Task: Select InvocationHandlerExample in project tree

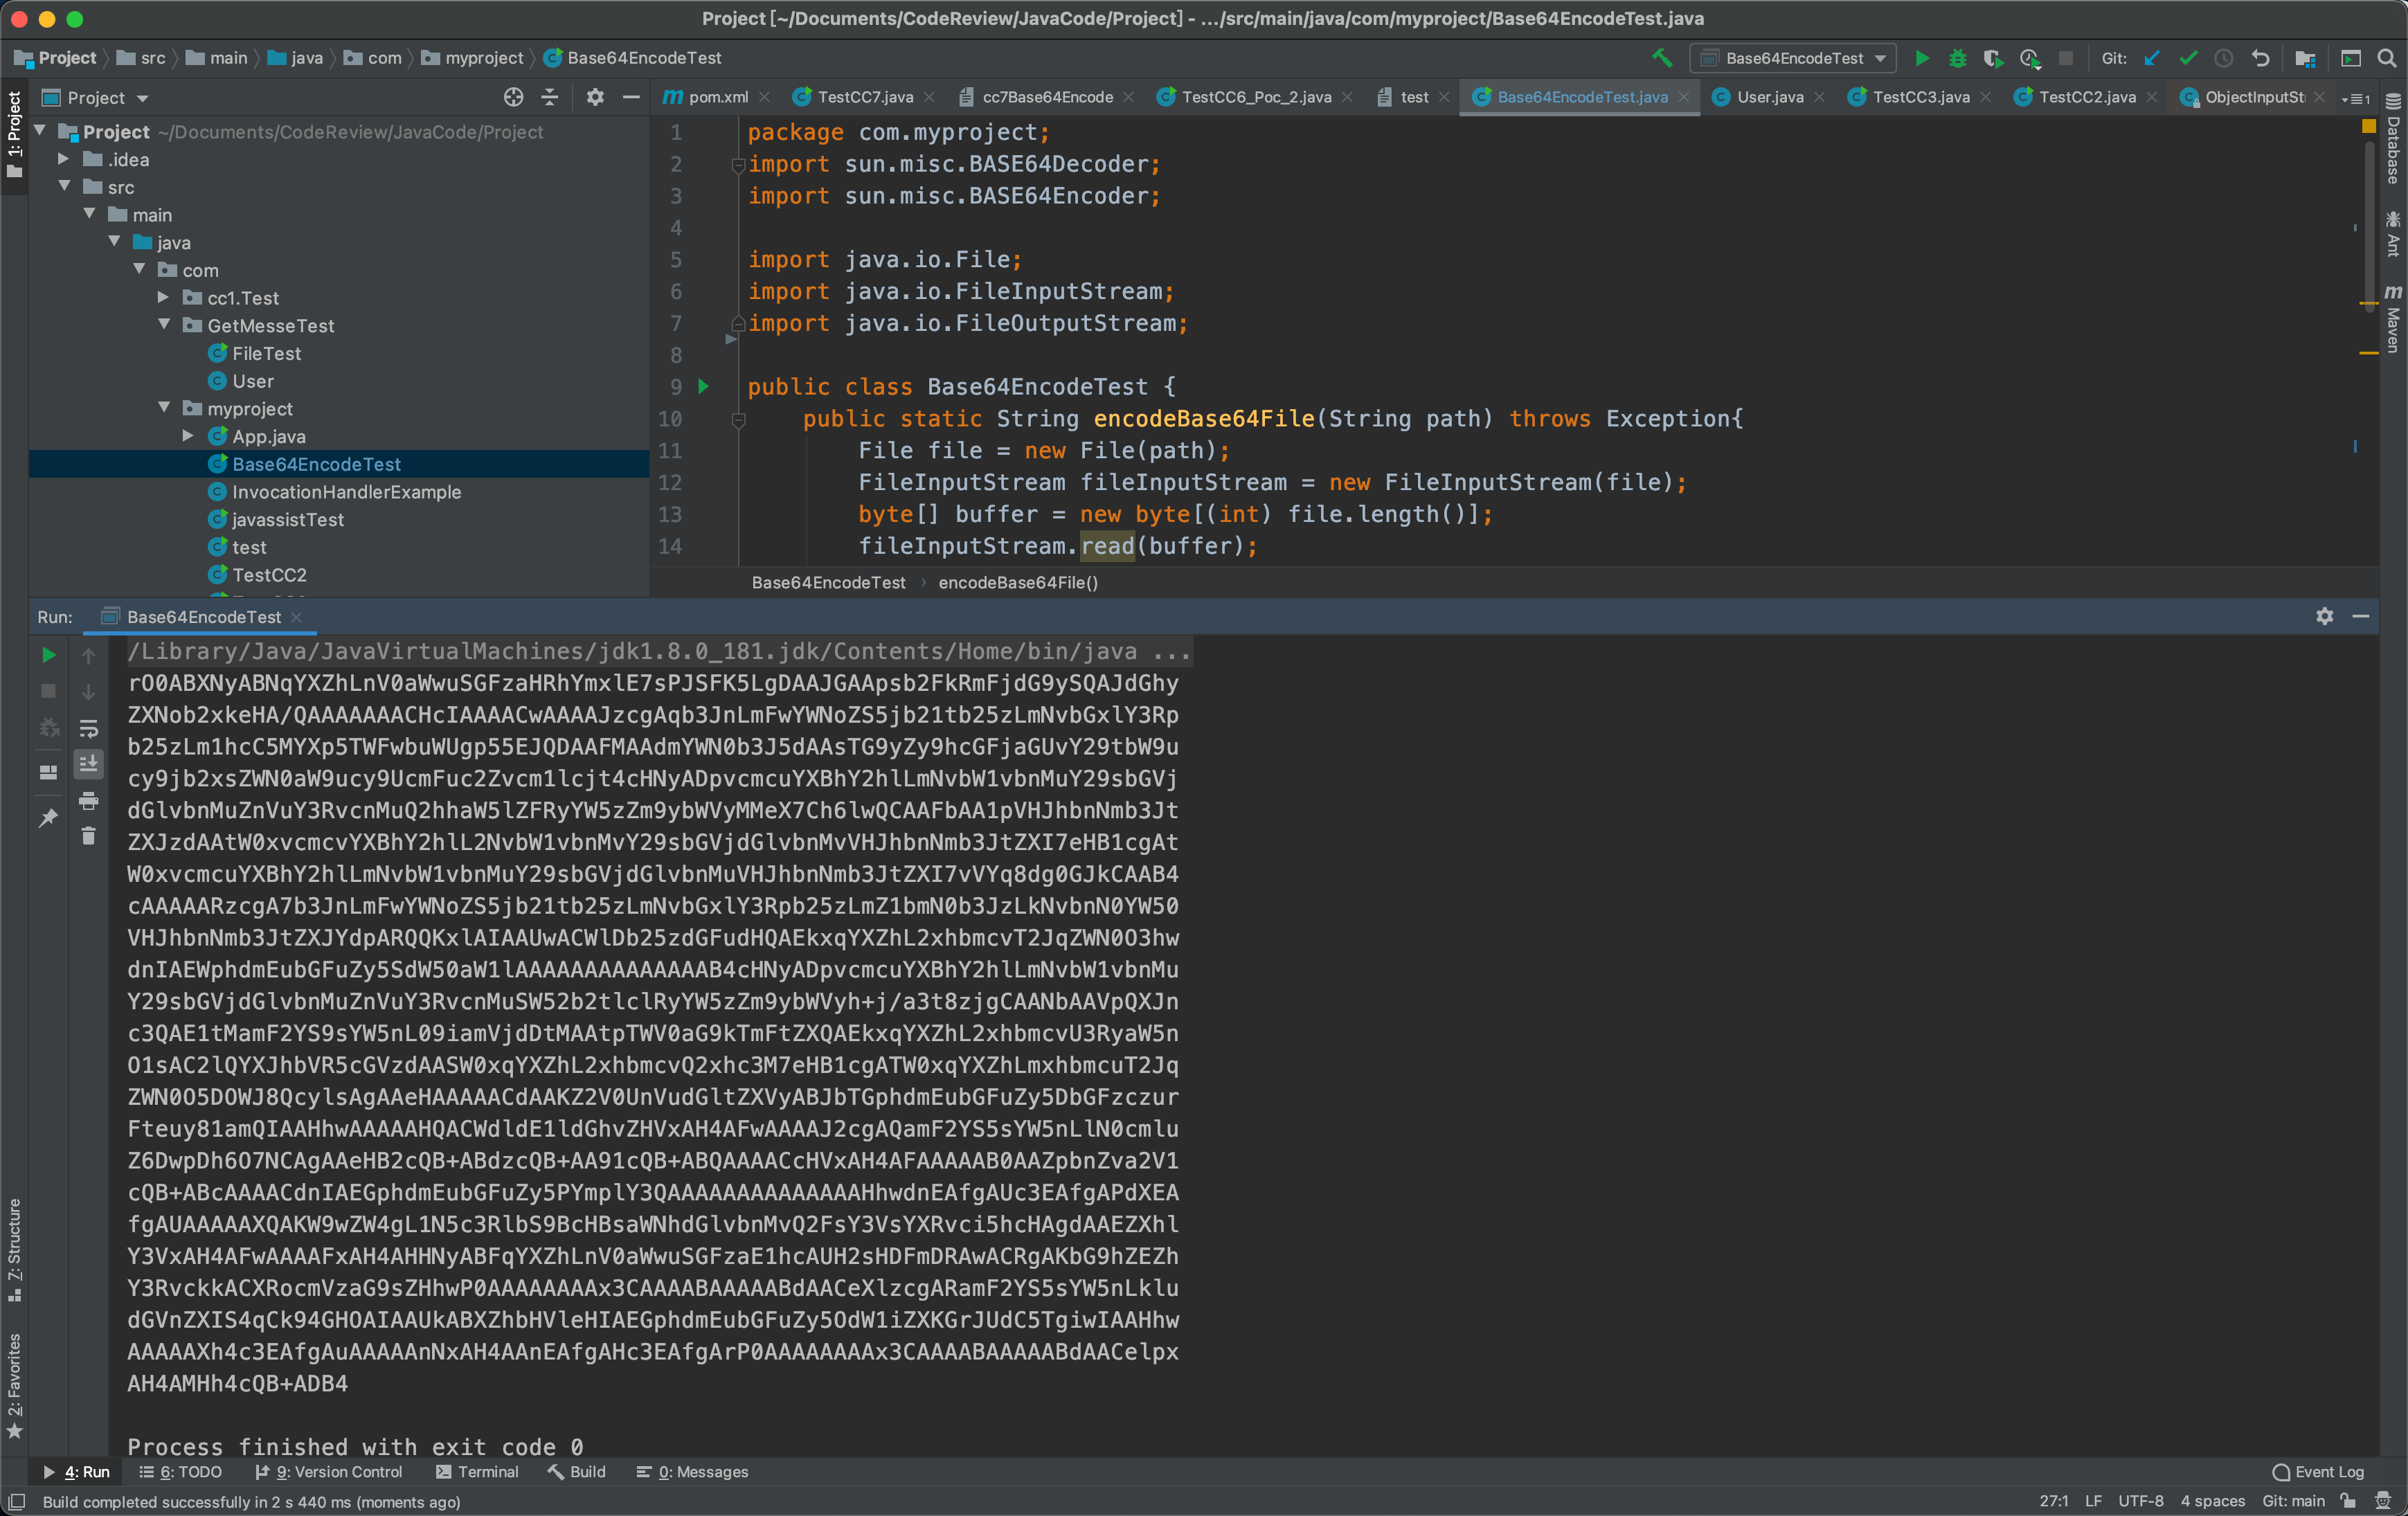Action: (x=346, y=492)
